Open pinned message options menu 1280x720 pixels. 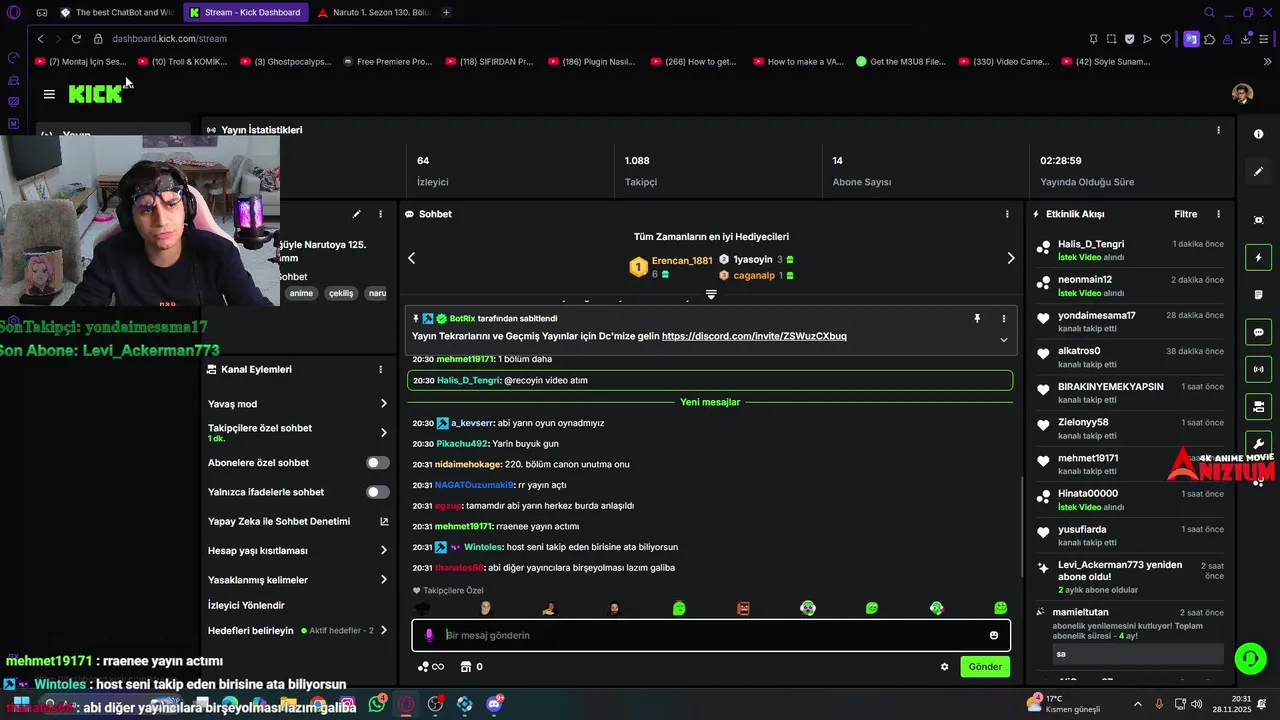click(1003, 318)
